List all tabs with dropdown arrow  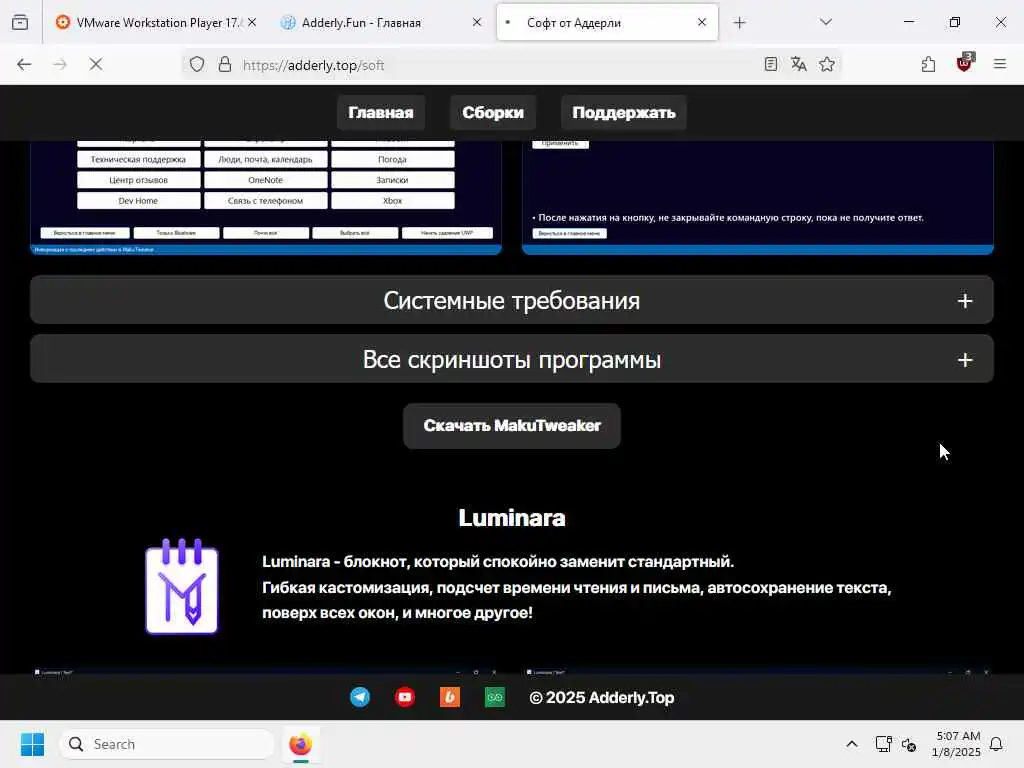point(826,23)
